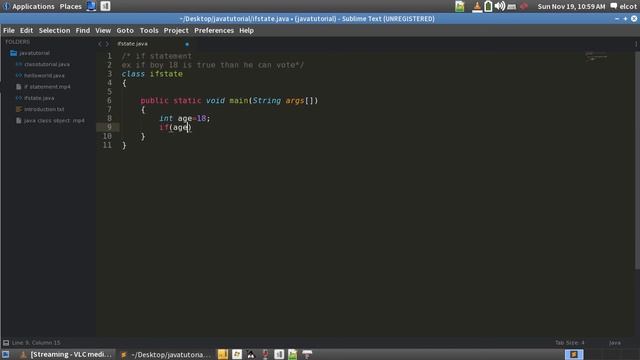This screenshot has height=360, width=640.
Task: Open the Preferences menu
Action: pyautogui.click(x=214, y=31)
